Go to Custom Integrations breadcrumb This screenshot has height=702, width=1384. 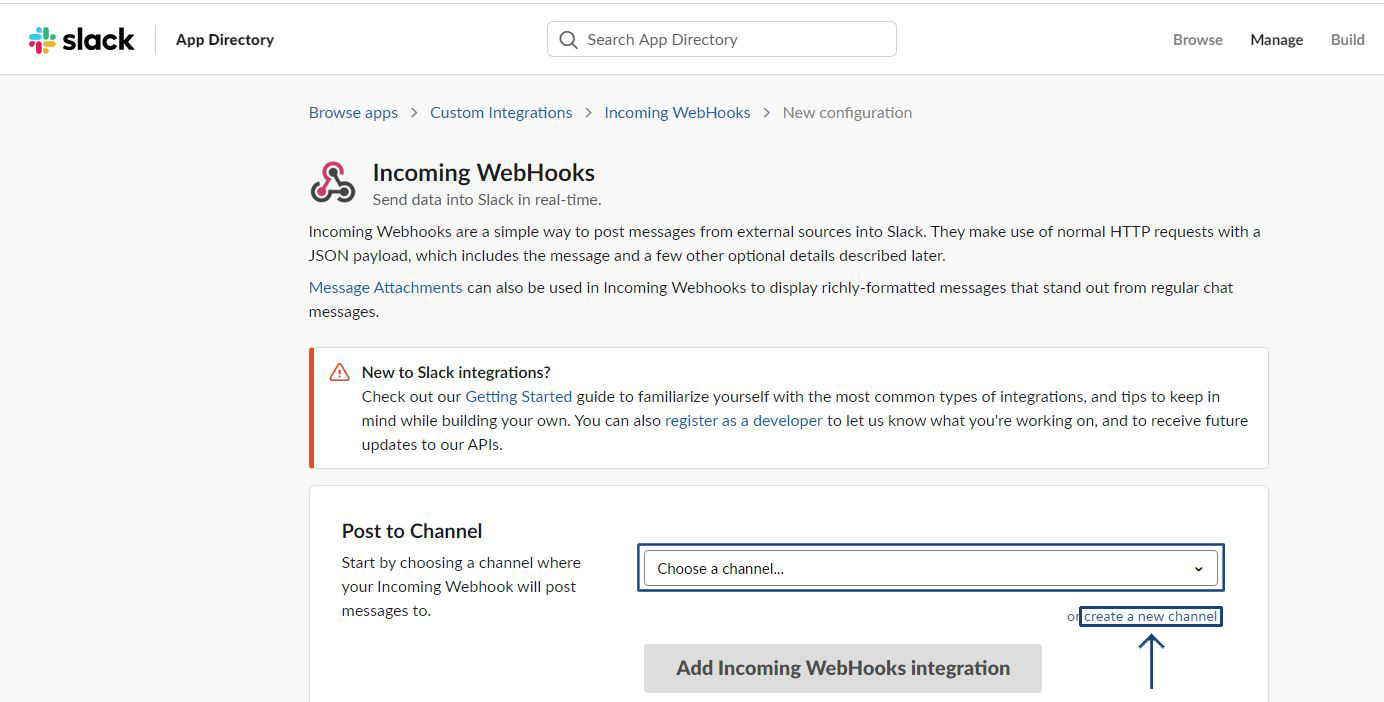tap(501, 113)
